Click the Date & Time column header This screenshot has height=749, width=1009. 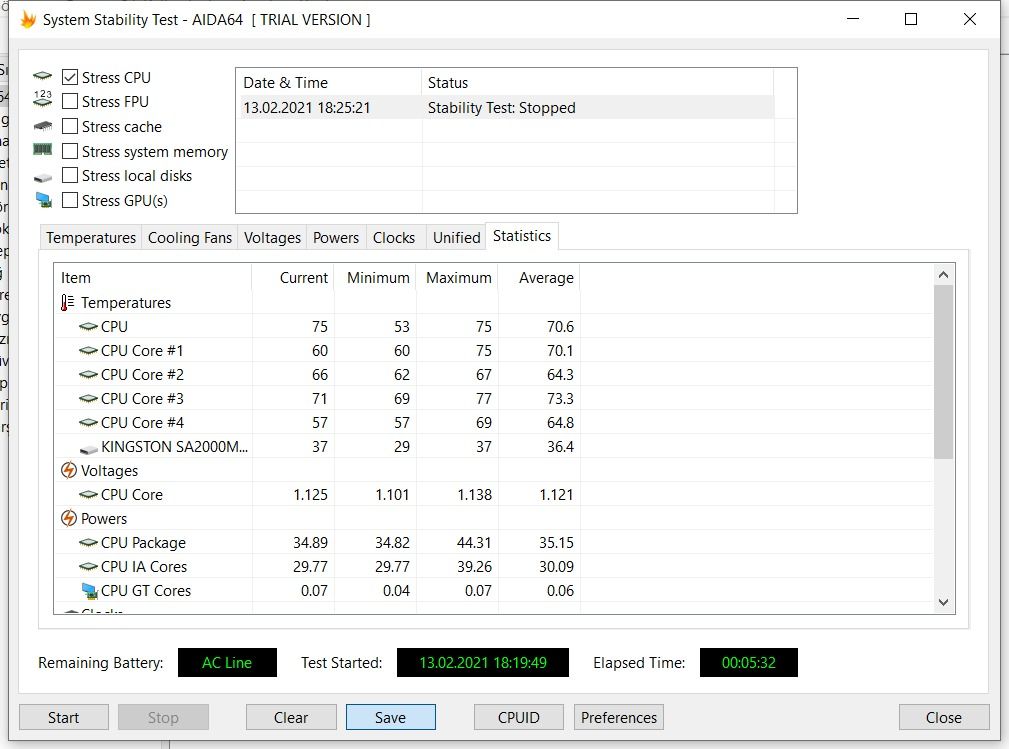329,82
